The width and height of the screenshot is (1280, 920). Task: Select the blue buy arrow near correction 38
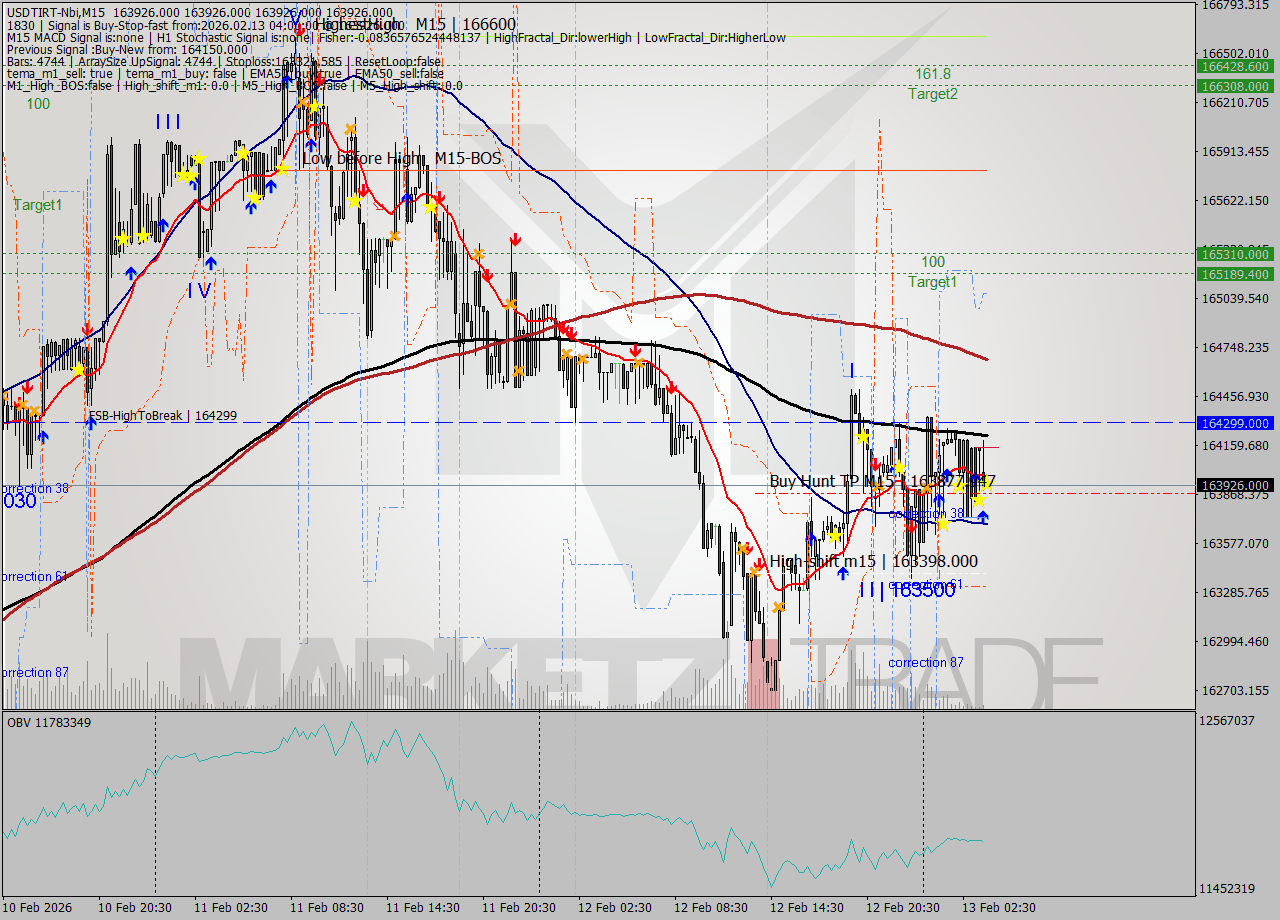point(982,516)
